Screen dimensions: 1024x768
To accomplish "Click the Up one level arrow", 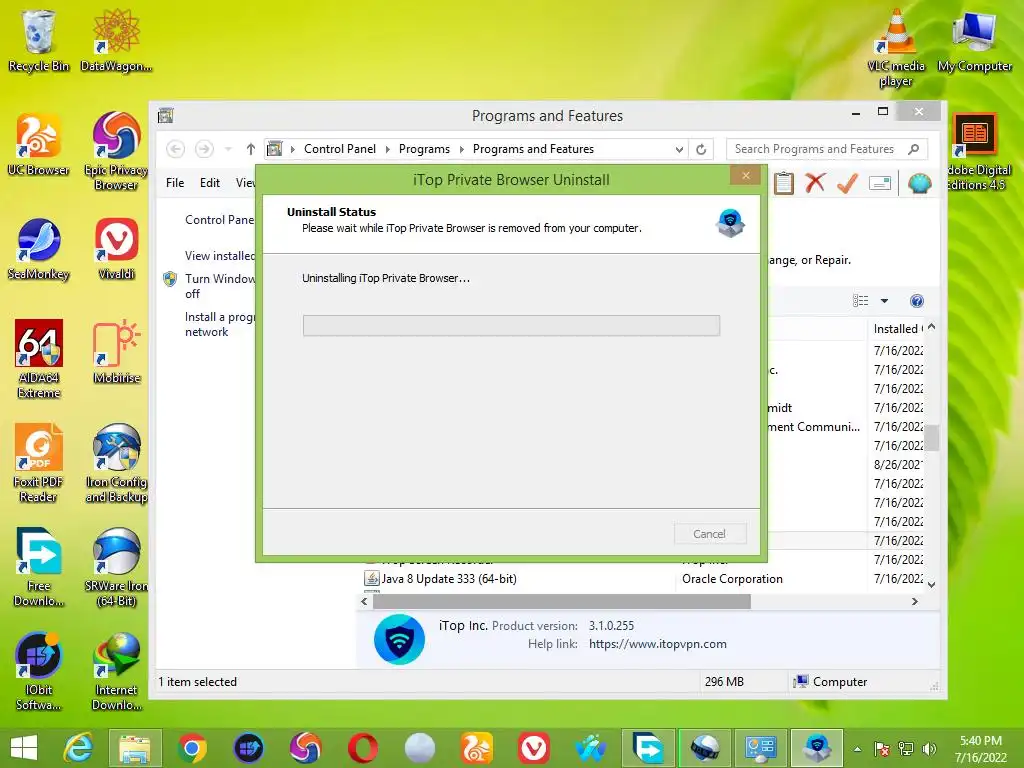I will point(251,149).
